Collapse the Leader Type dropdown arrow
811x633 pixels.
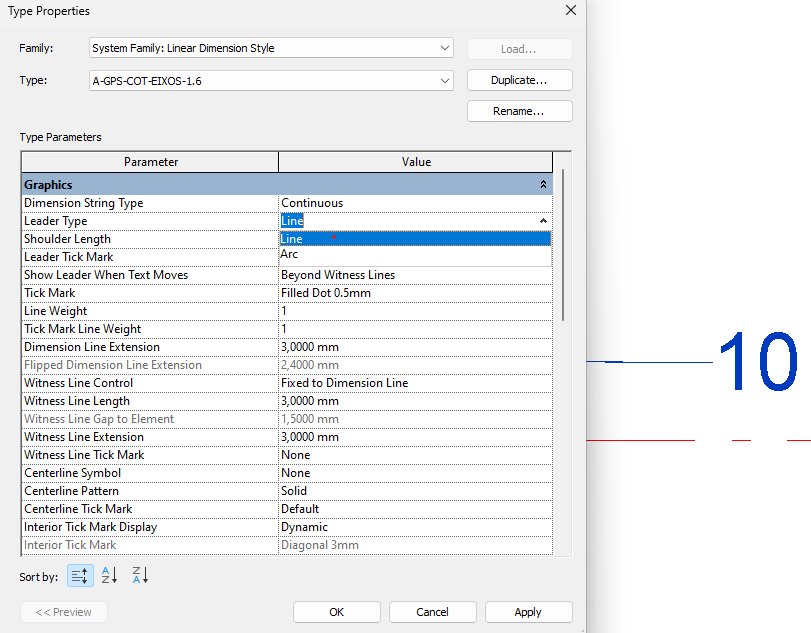click(543, 221)
